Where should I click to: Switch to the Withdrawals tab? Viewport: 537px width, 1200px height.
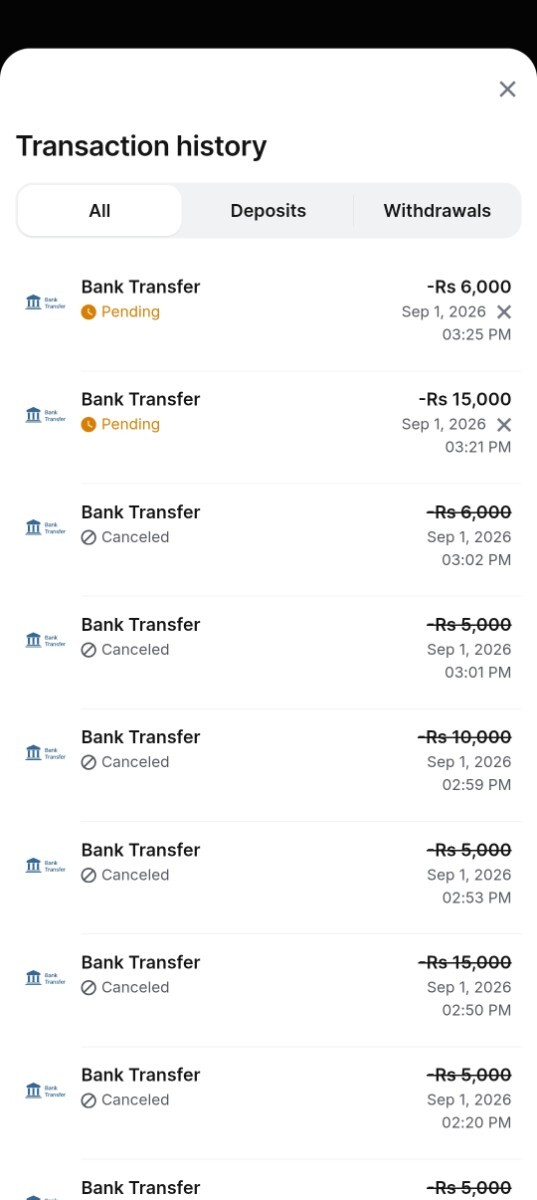tap(437, 211)
